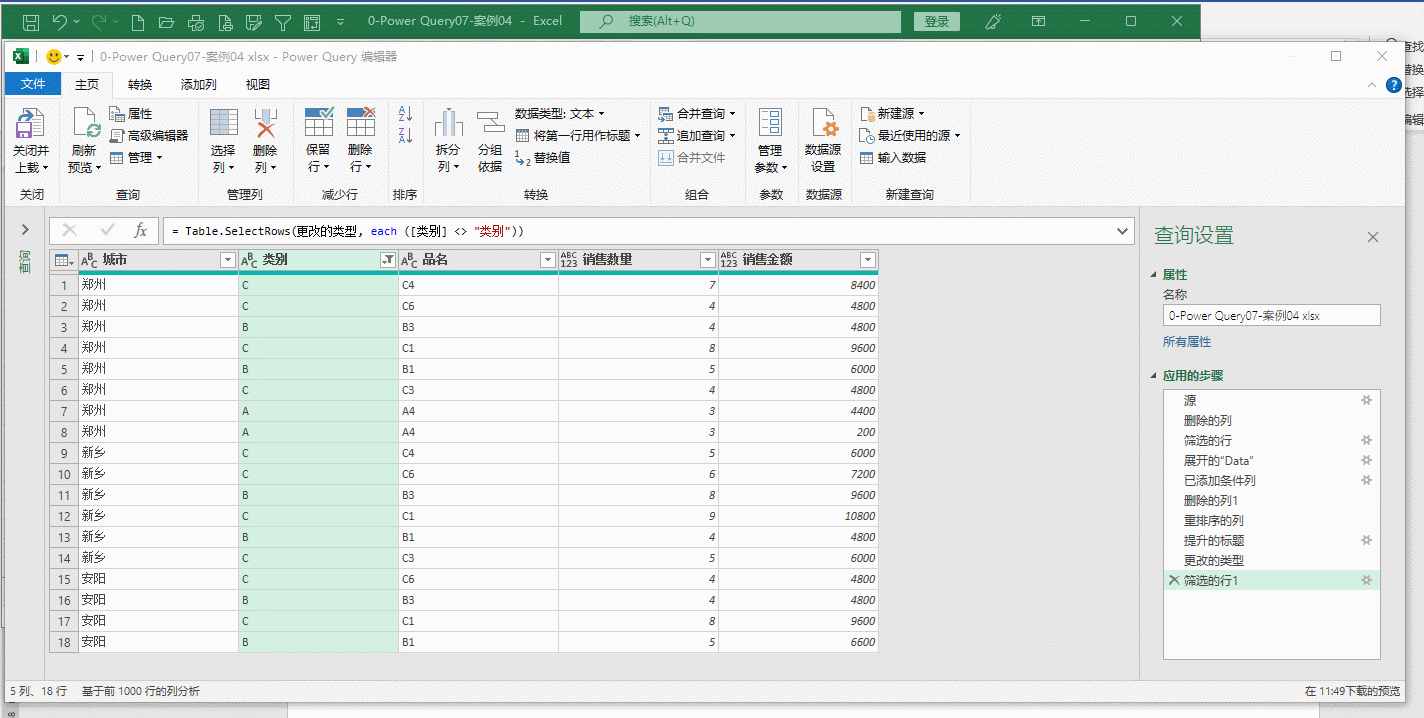Open the 城市 column filter dropdown

click(227, 260)
